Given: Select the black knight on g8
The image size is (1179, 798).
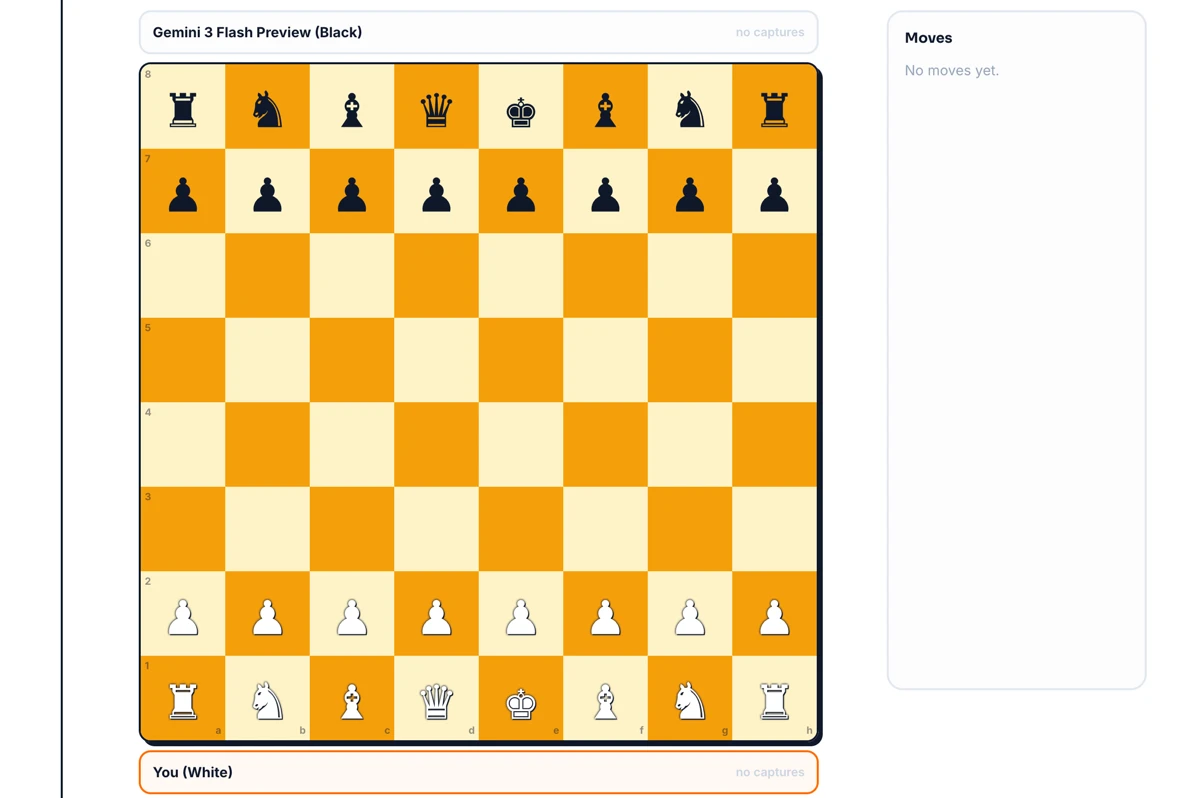Looking at the screenshot, I should [x=690, y=109].
